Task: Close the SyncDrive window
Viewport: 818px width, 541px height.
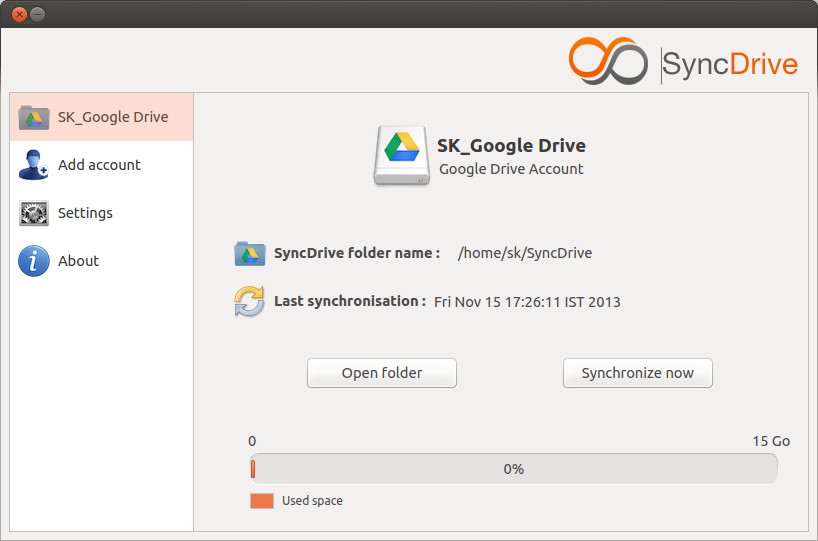Action: coord(19,15)
